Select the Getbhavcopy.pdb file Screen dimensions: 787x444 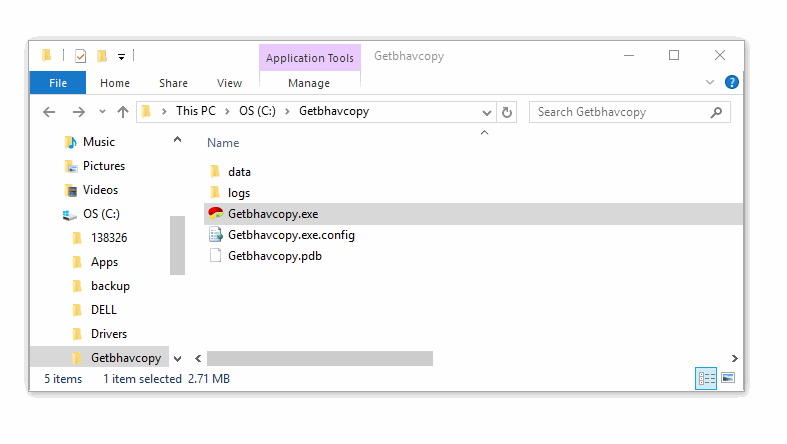(275, 256)
